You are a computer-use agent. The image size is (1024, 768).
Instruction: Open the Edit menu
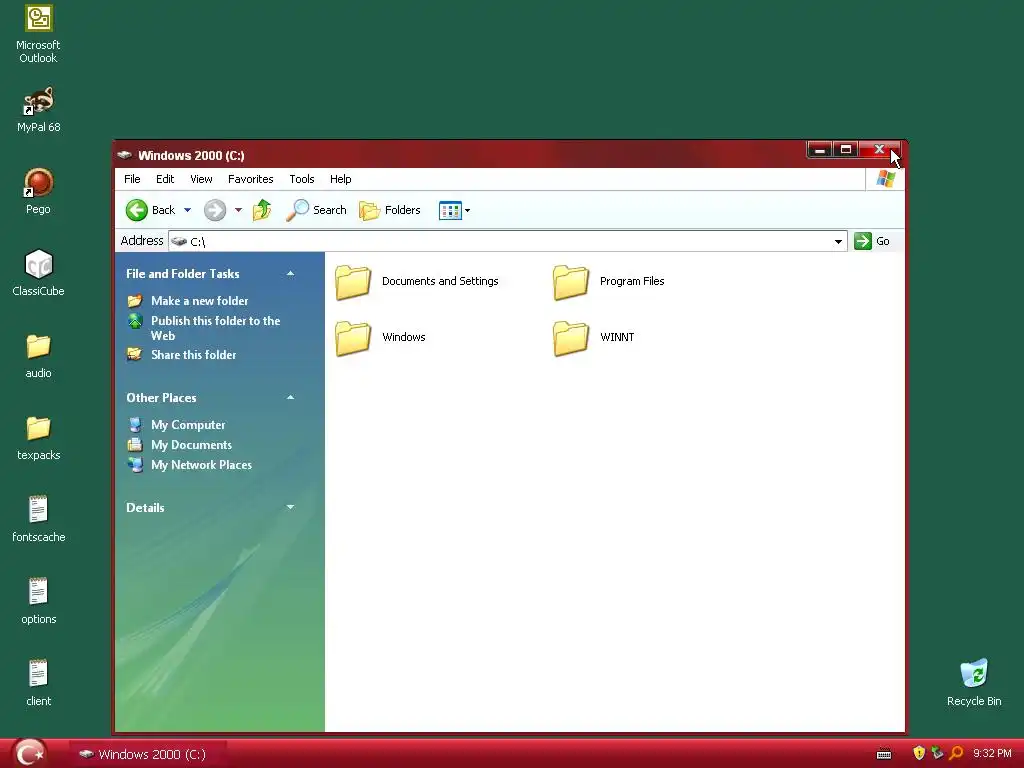tap(165, 179)
